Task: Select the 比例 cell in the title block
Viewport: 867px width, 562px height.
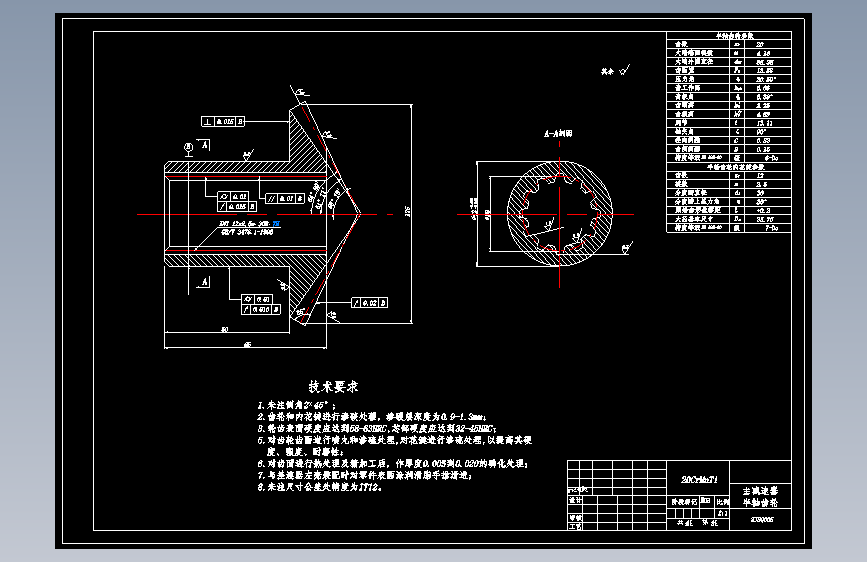Action: click(x=722, y=502)
